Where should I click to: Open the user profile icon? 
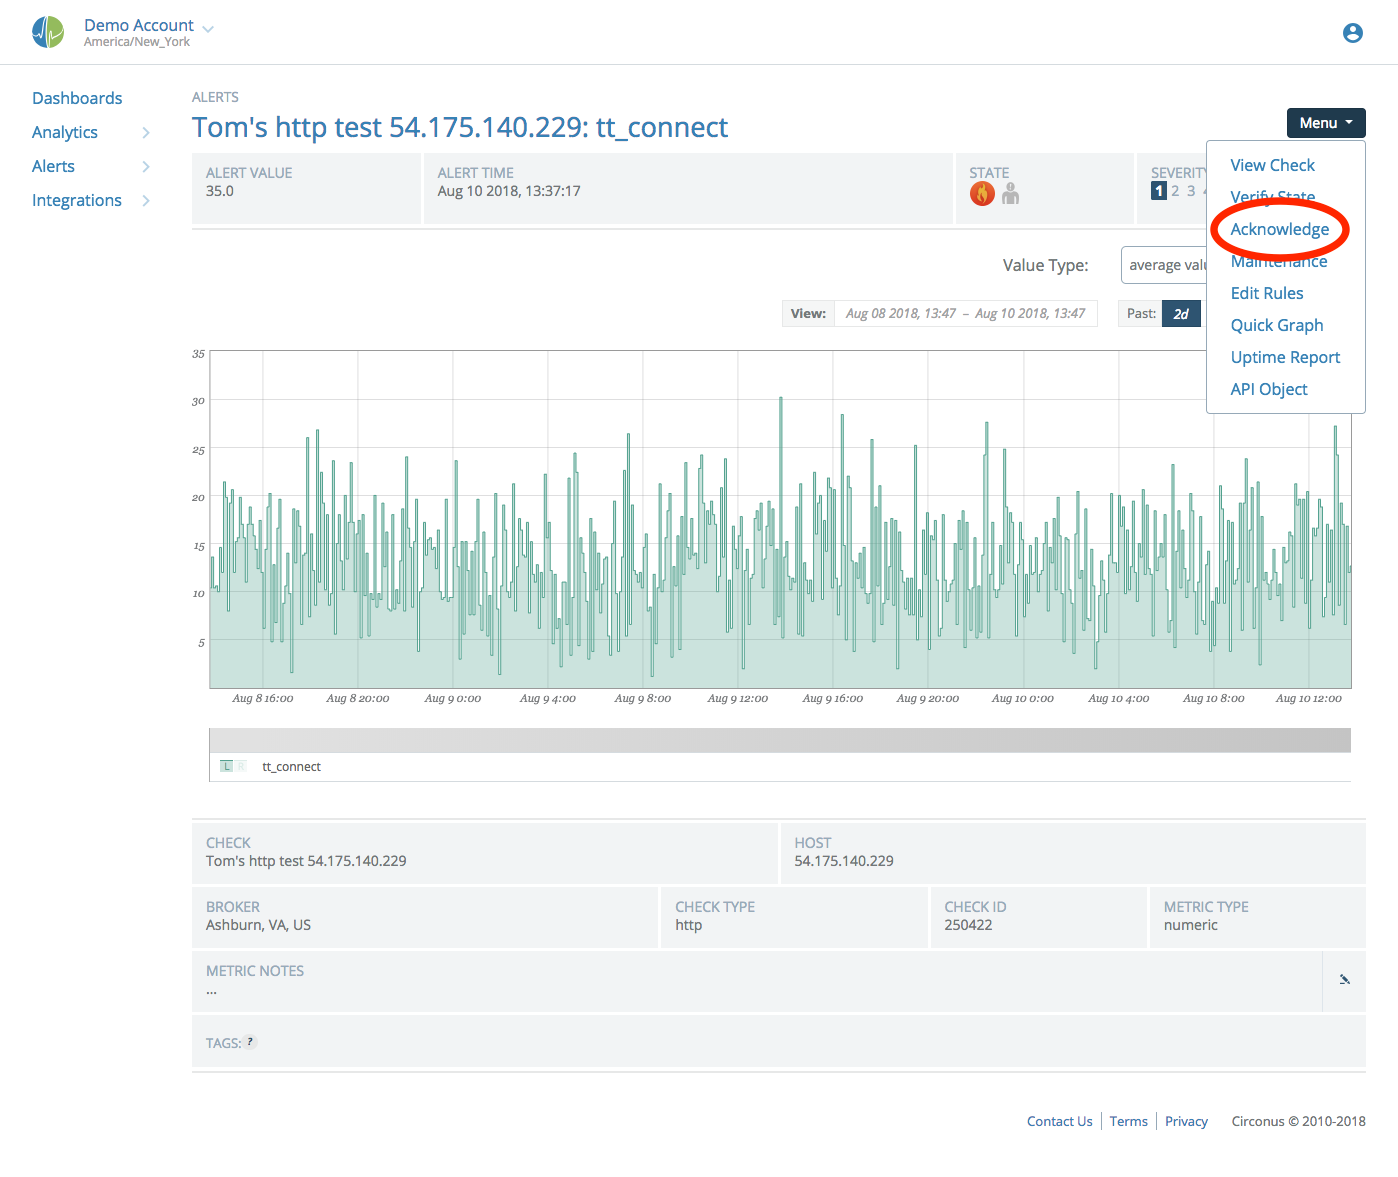pos(1352,33)
